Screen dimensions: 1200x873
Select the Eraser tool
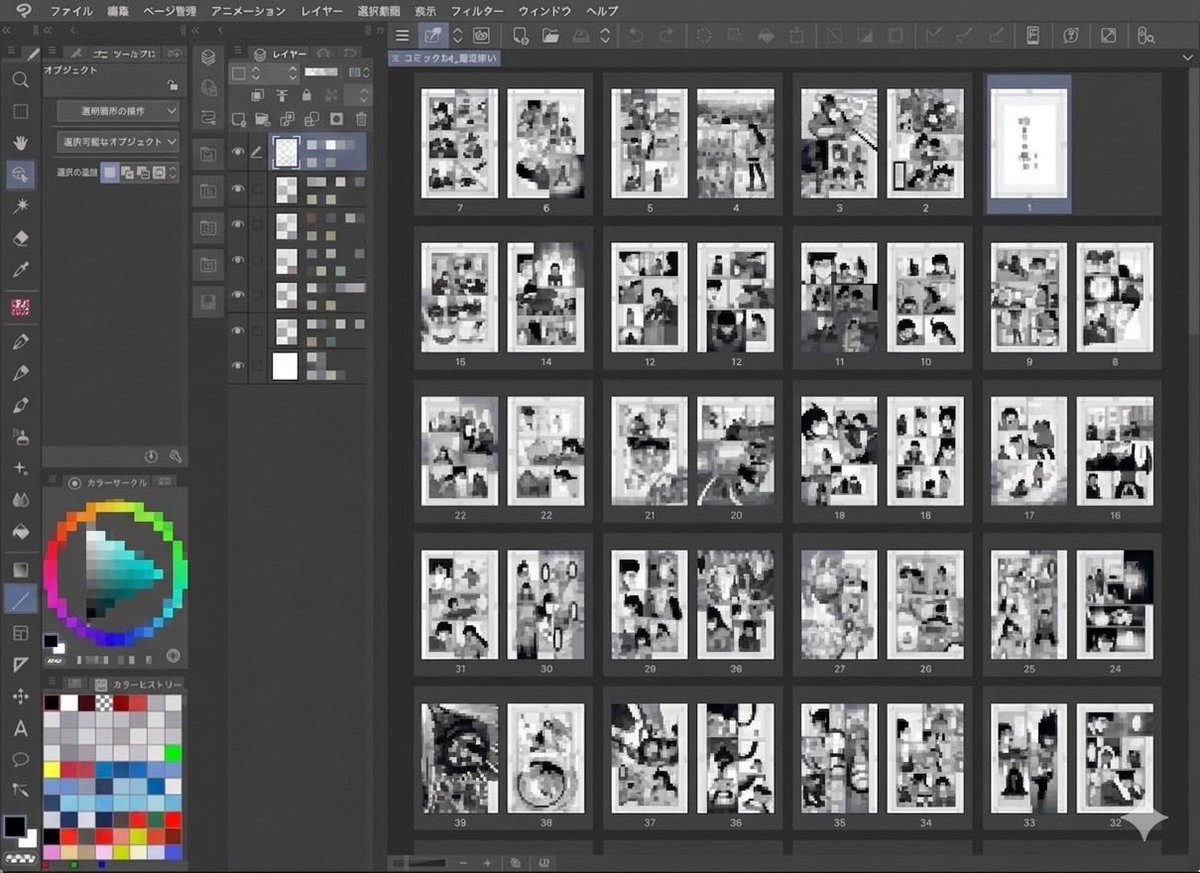point(20,238)
